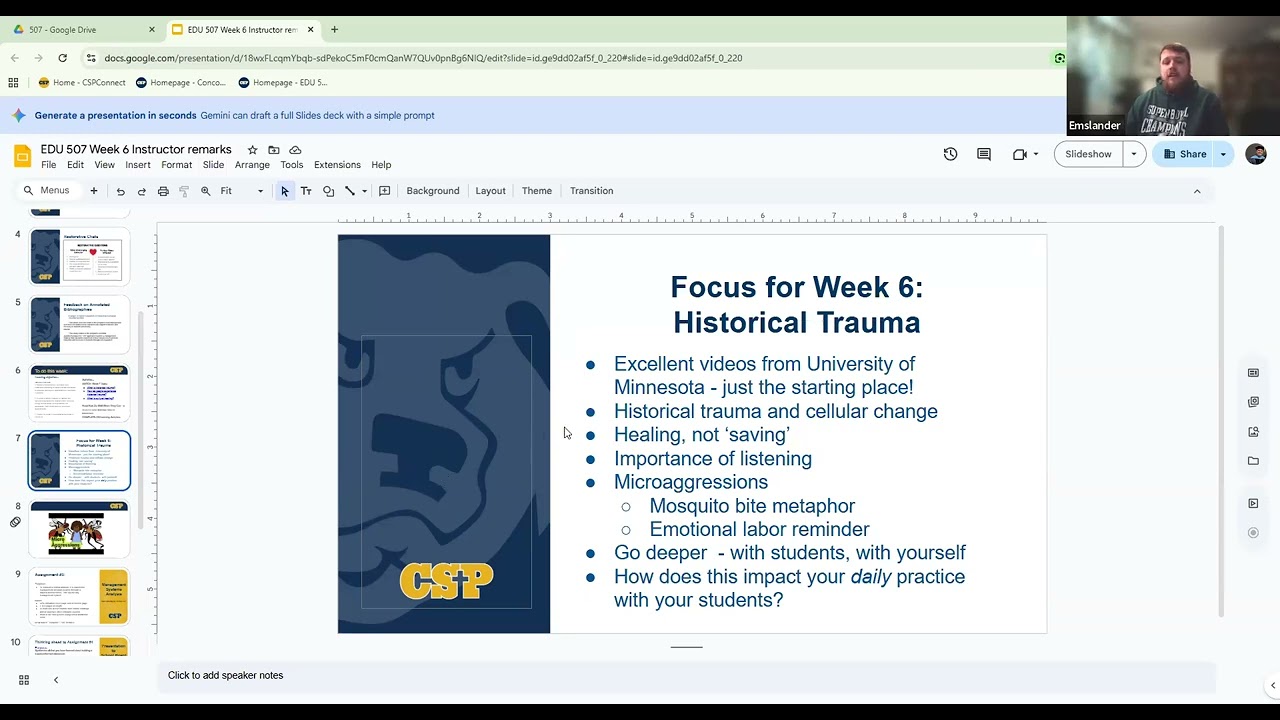Click the speaker notes field
This screenshot has width=1280, height=720.
(686, 676)
